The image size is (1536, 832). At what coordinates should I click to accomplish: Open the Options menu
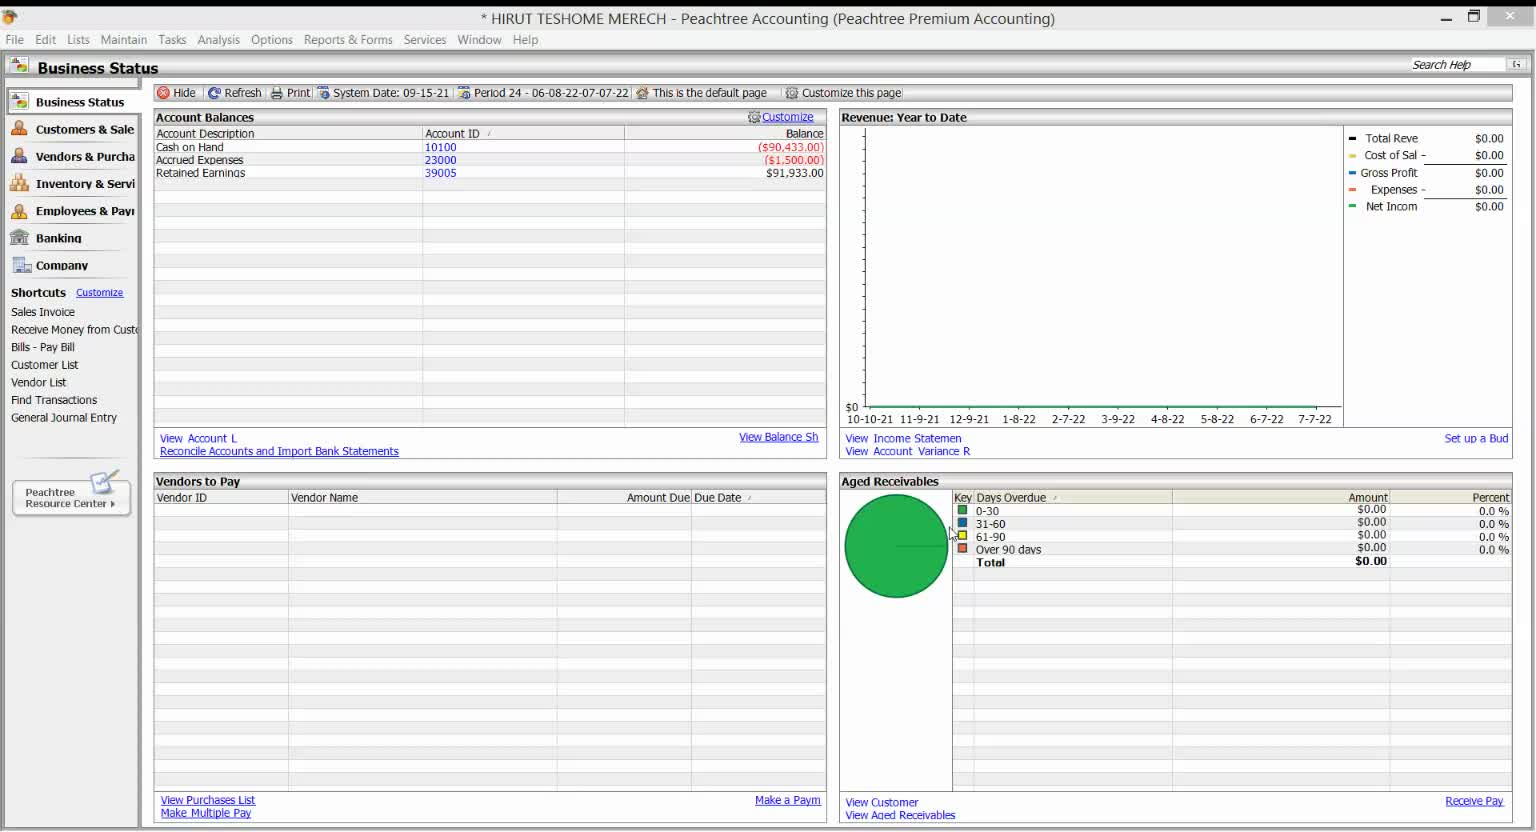272,40
